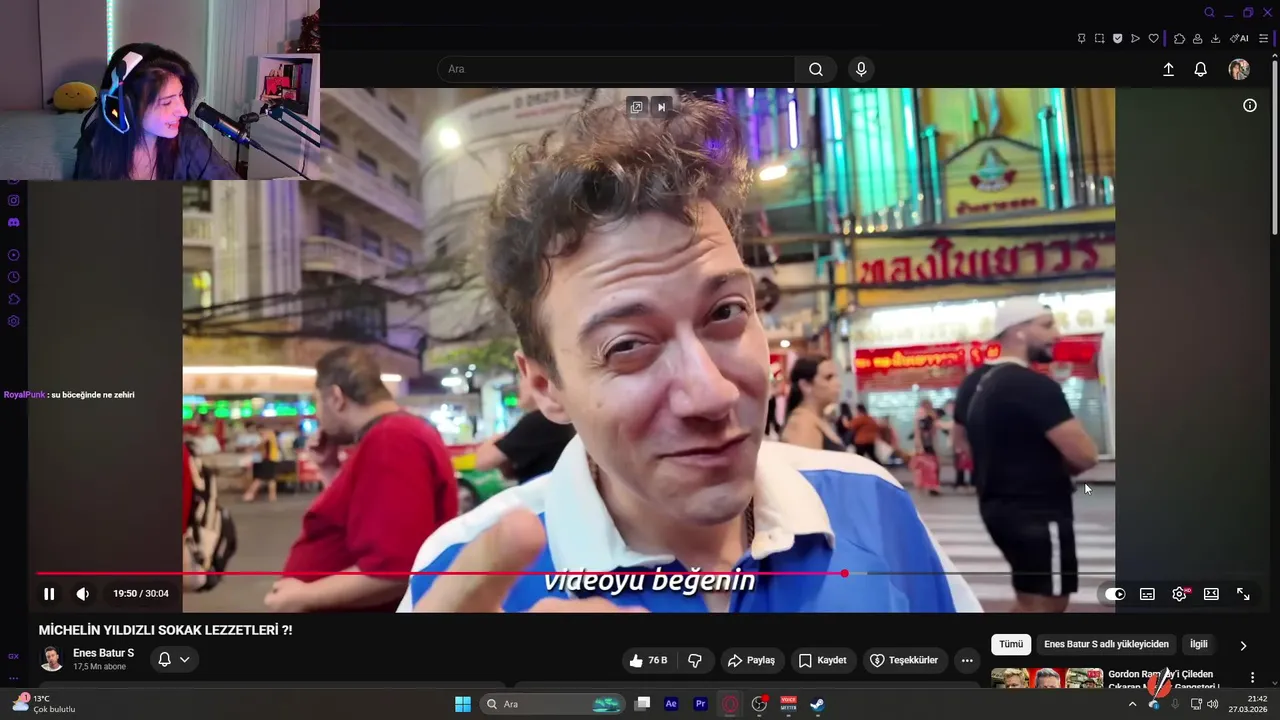Dislike the video with the thumbs down
1280x720 pixels.
694,660
